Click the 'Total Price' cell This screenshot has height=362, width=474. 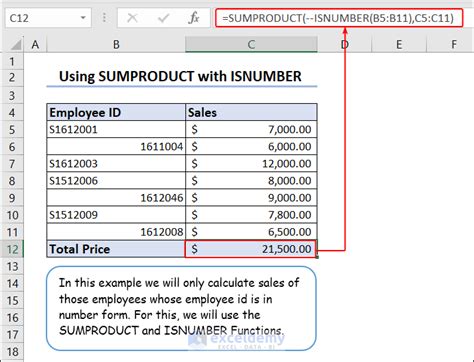tap(116, 249)
